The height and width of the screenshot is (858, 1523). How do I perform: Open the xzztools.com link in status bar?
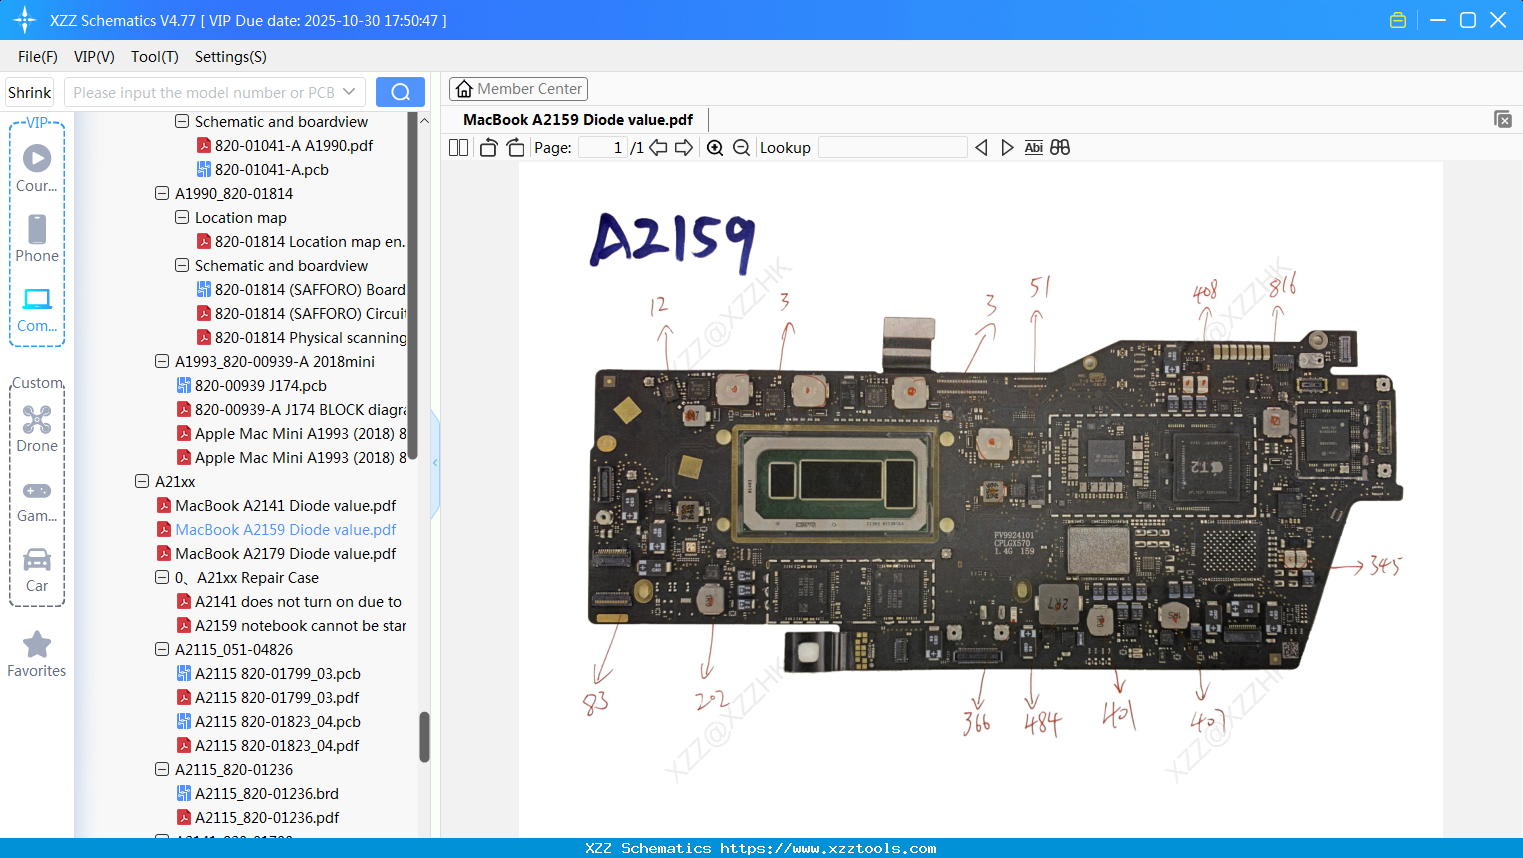828,848
